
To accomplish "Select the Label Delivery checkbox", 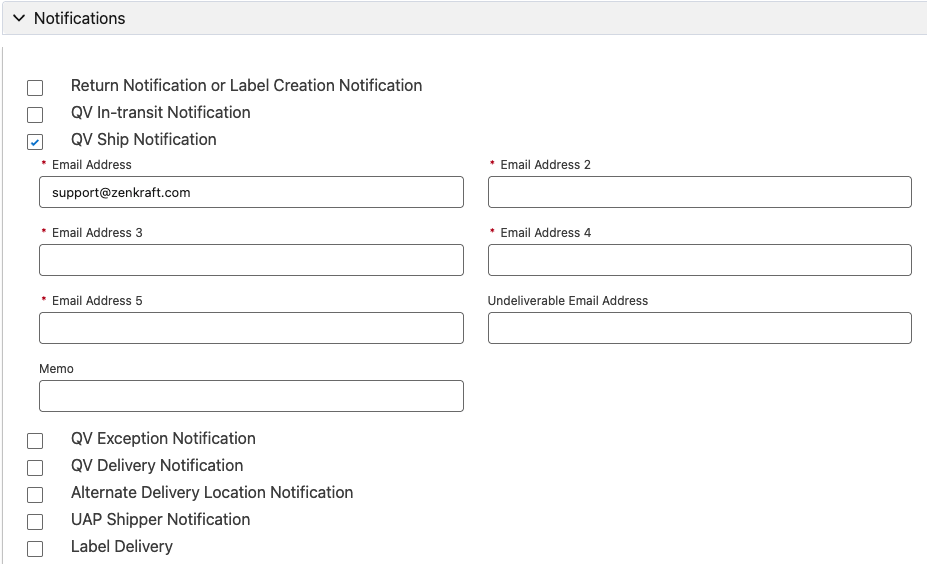I will click(35, 549).
